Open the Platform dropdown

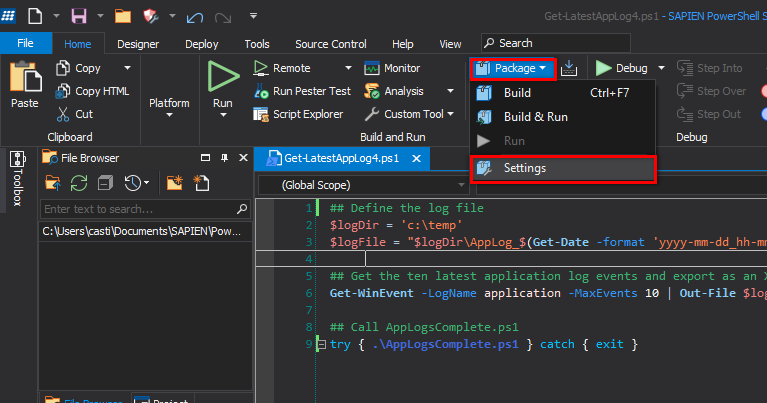[169, 107]
